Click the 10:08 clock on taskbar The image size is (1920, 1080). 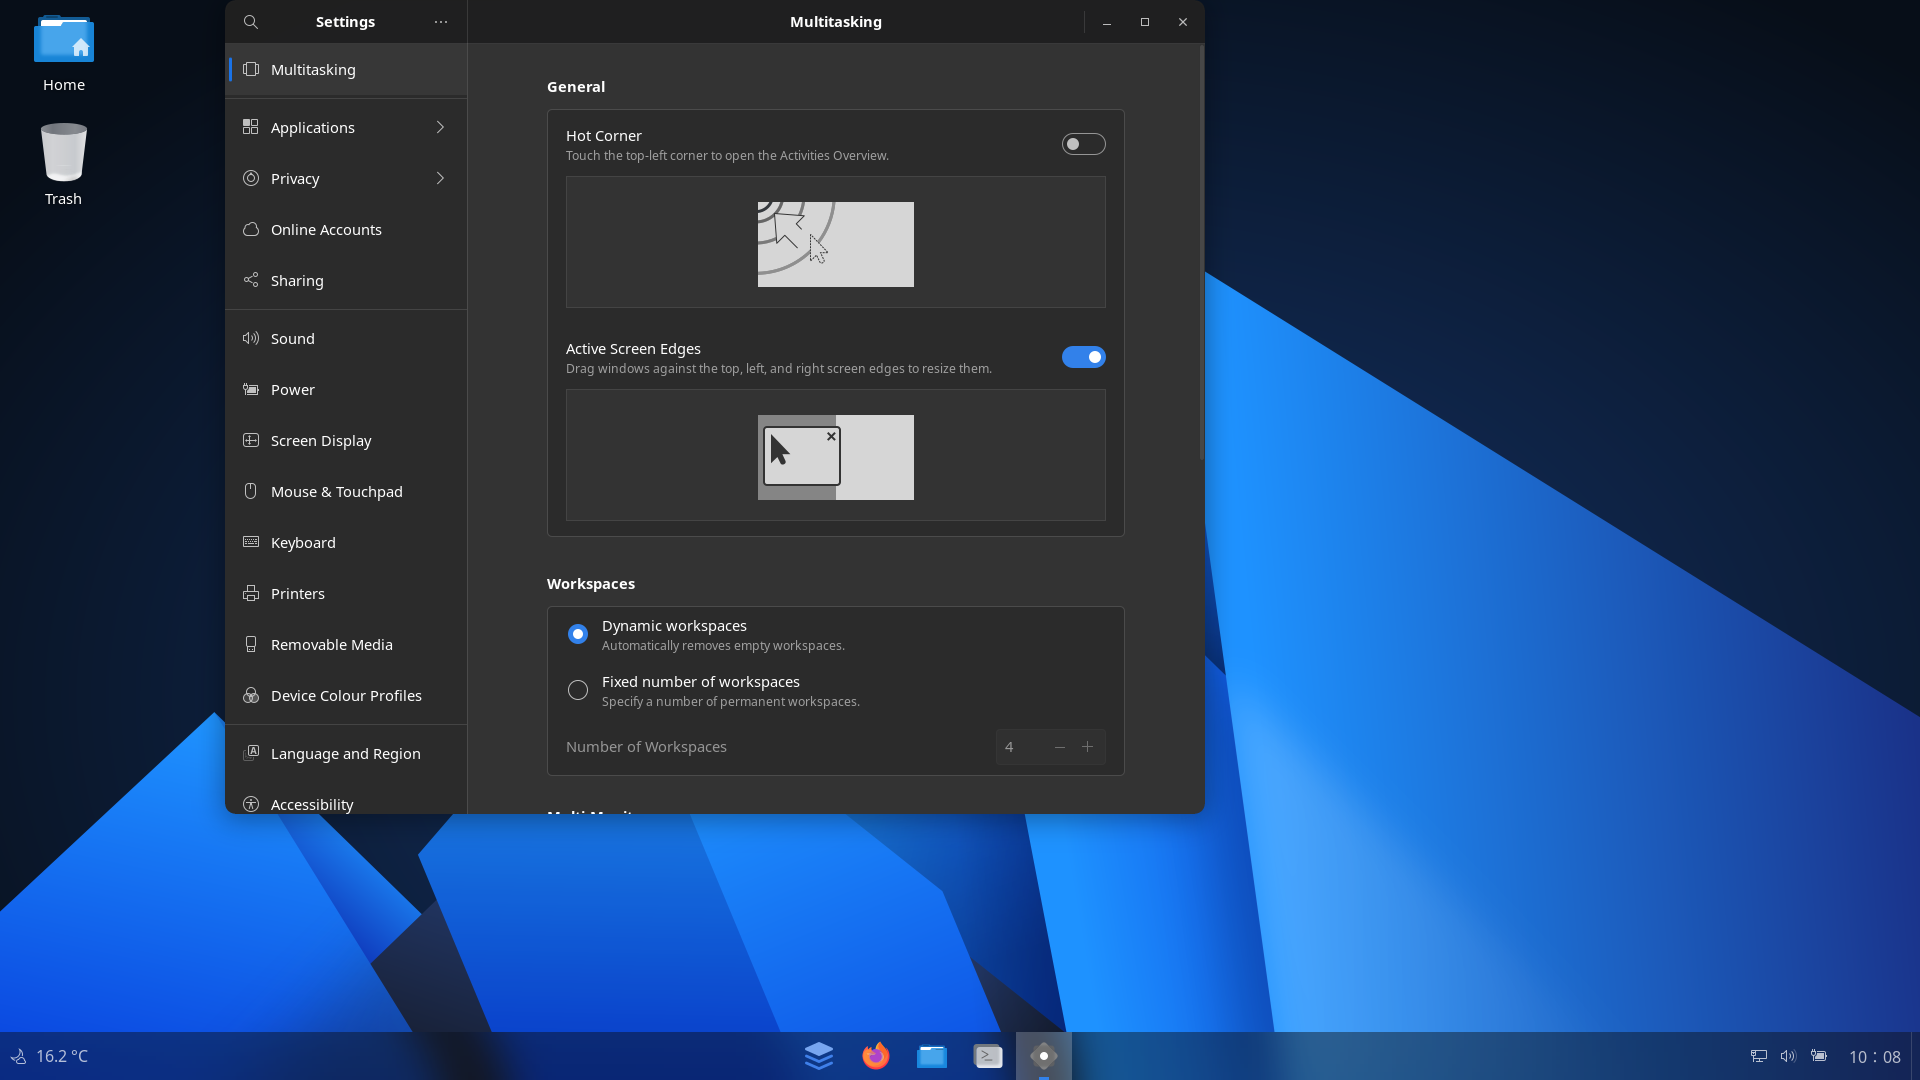(x=1875, y=1057)
